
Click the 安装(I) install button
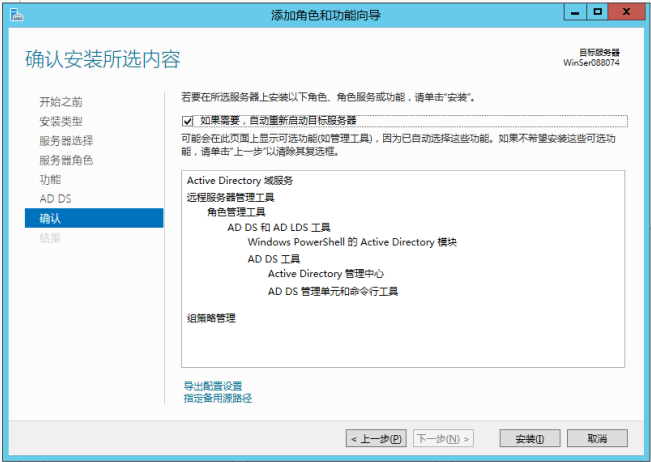pos(530,438)
